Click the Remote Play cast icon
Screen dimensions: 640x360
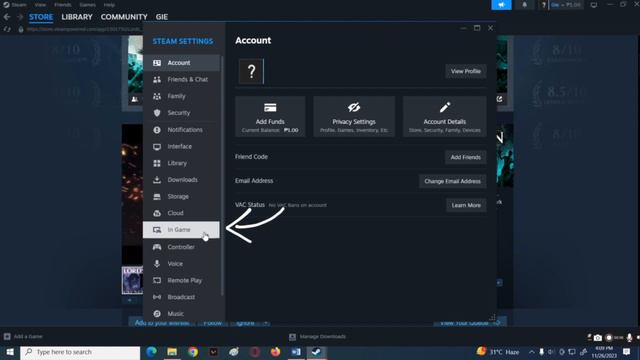click(157, 280)
